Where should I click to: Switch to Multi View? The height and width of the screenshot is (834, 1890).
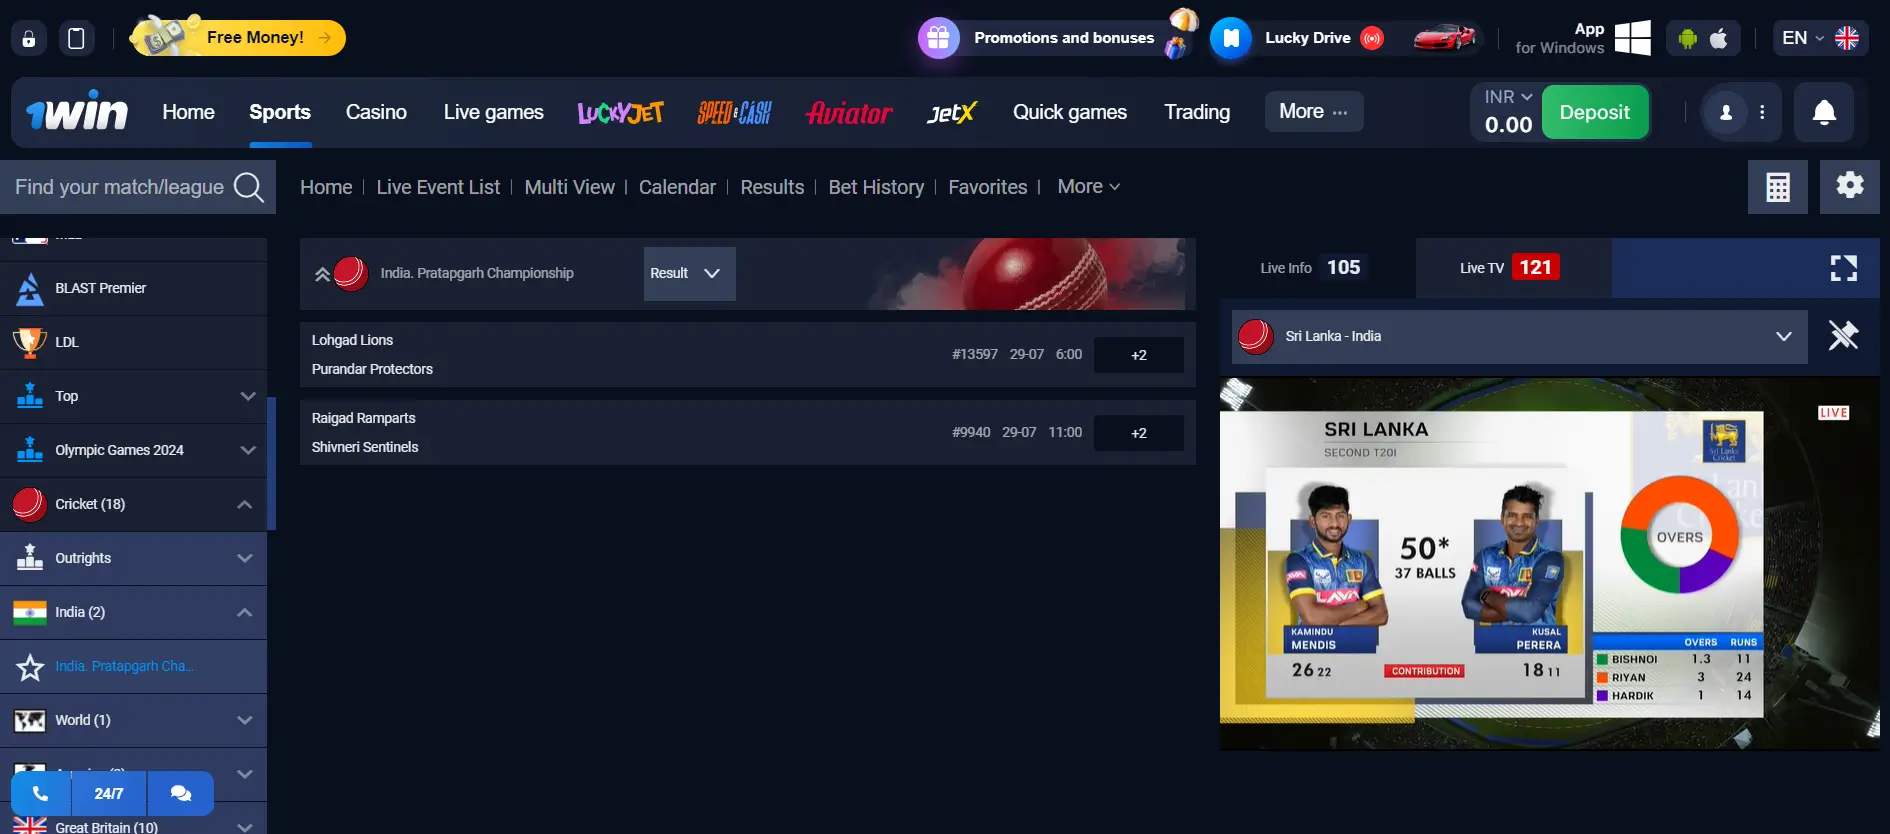[569, 187]
